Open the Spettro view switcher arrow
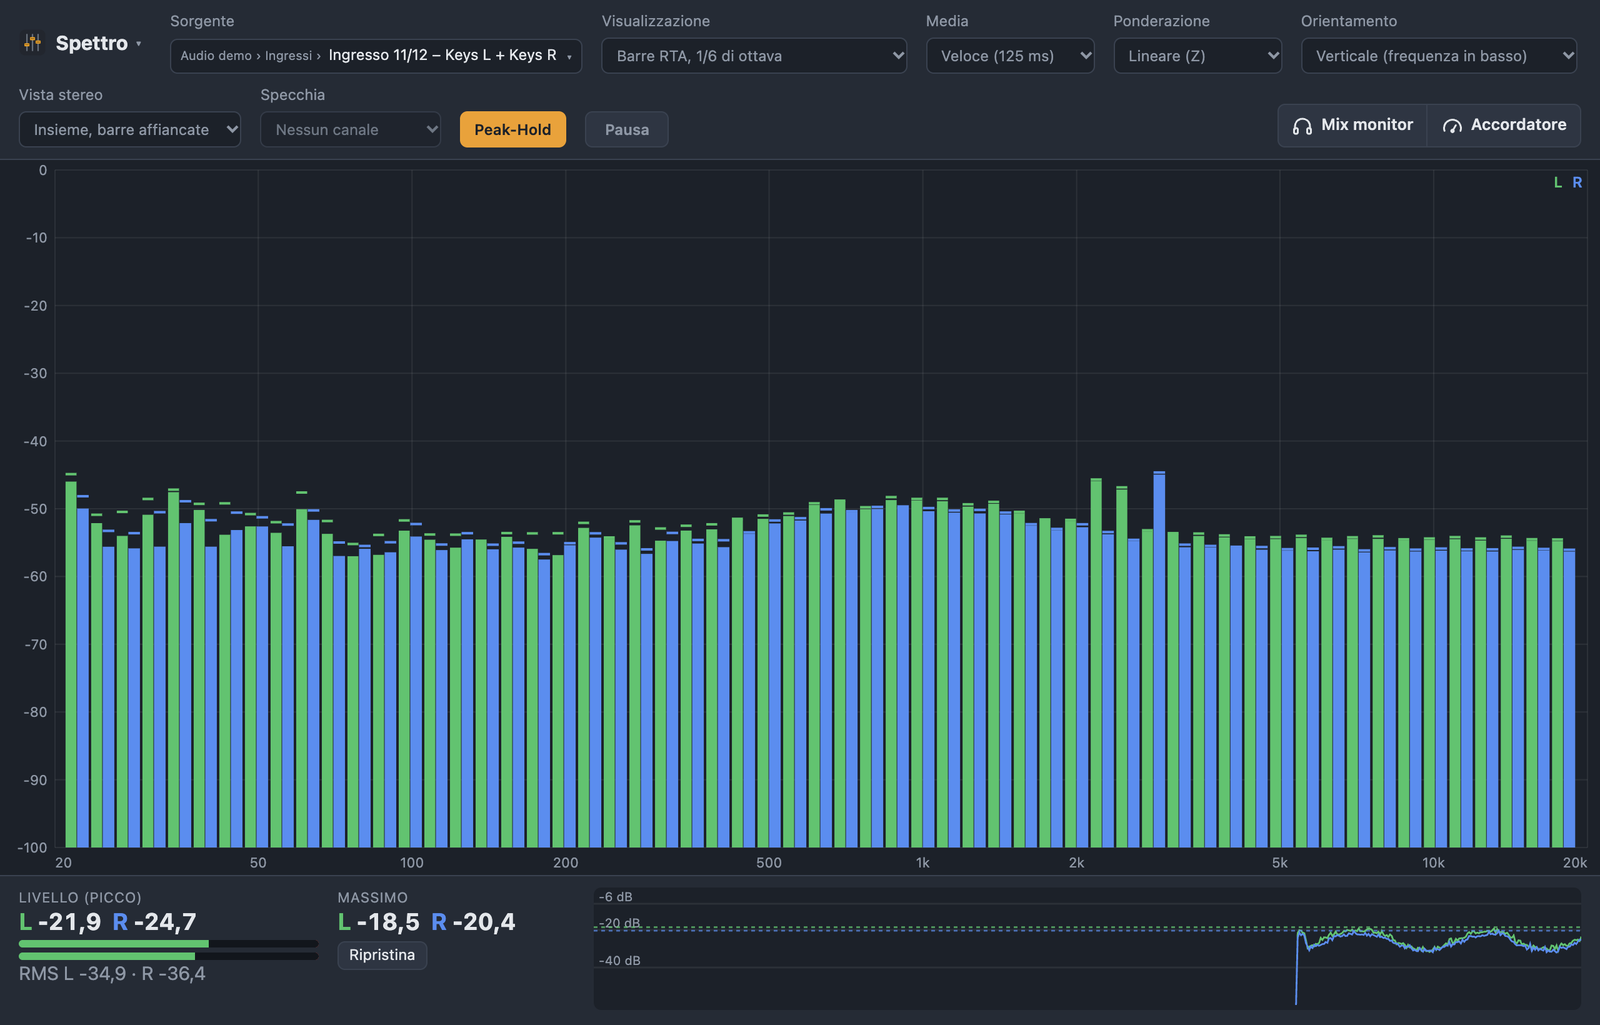This screenshot has width=1600, height=1025. pyautogui.click(x=139, y=44)
